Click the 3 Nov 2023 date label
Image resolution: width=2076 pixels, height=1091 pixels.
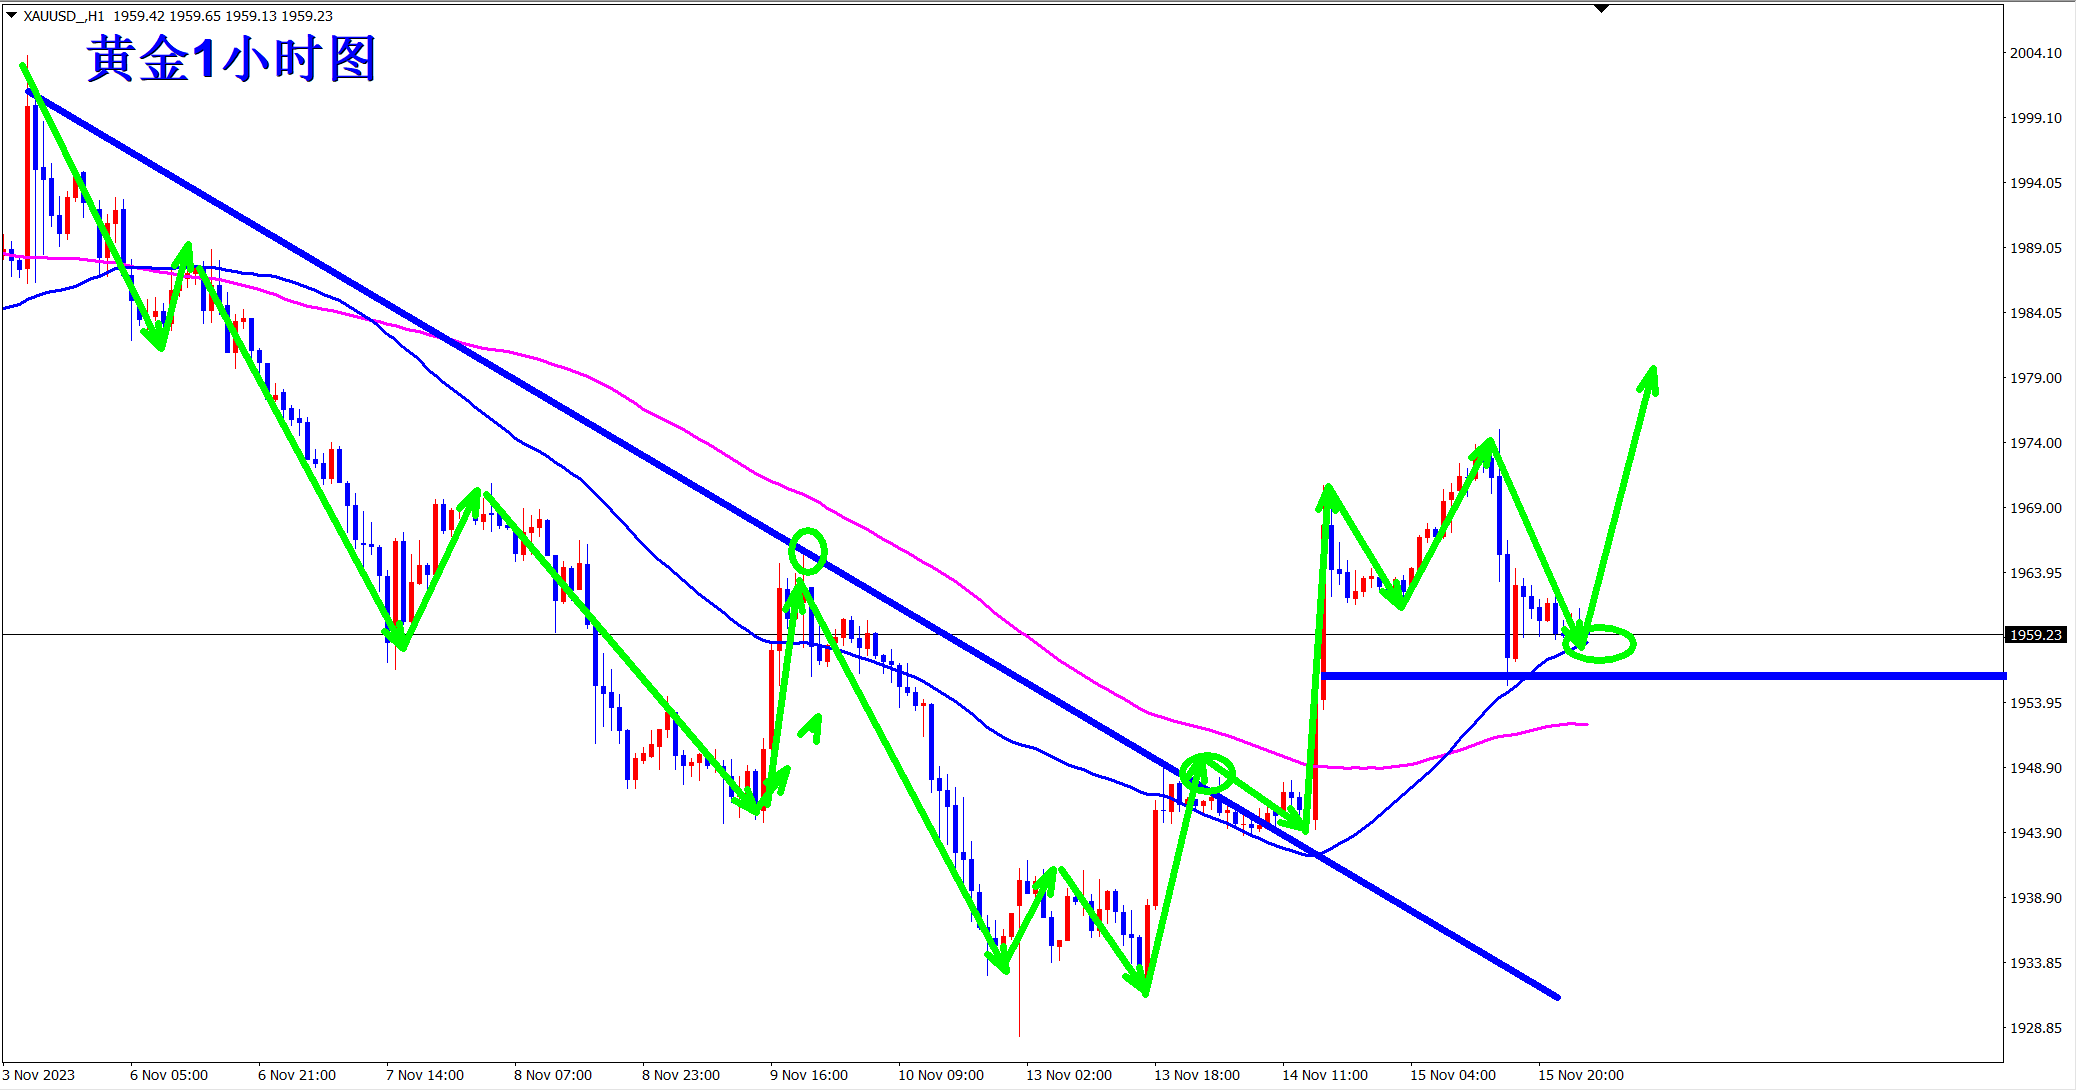[x=39, y=1075]
